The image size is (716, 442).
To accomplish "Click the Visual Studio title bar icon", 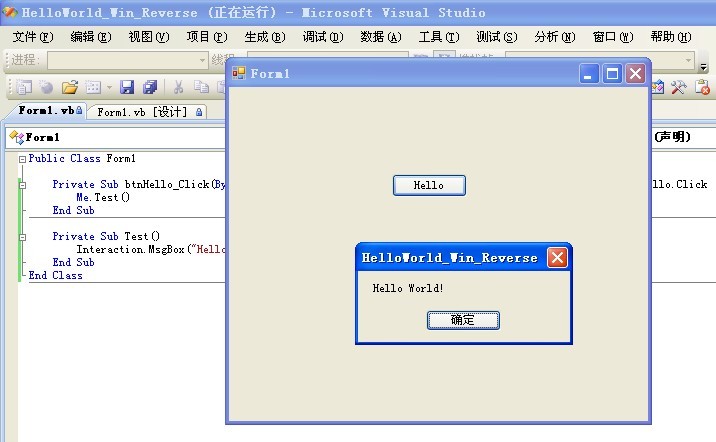I will point(10,12).
